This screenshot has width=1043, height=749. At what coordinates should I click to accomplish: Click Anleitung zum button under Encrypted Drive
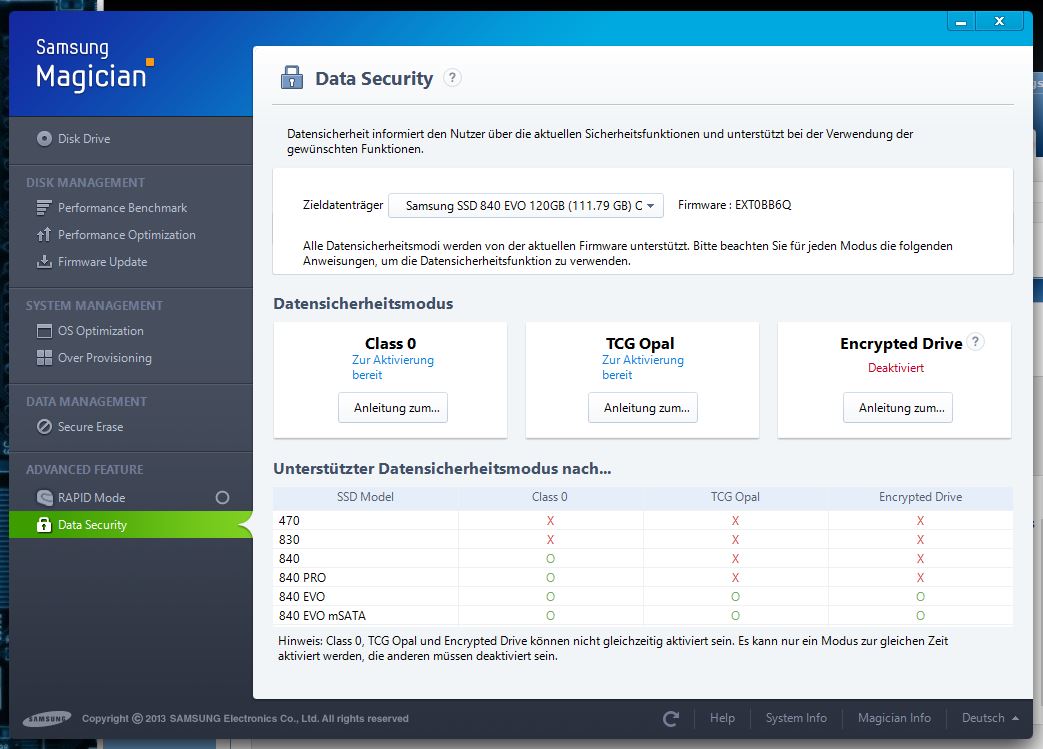[897, 408]
